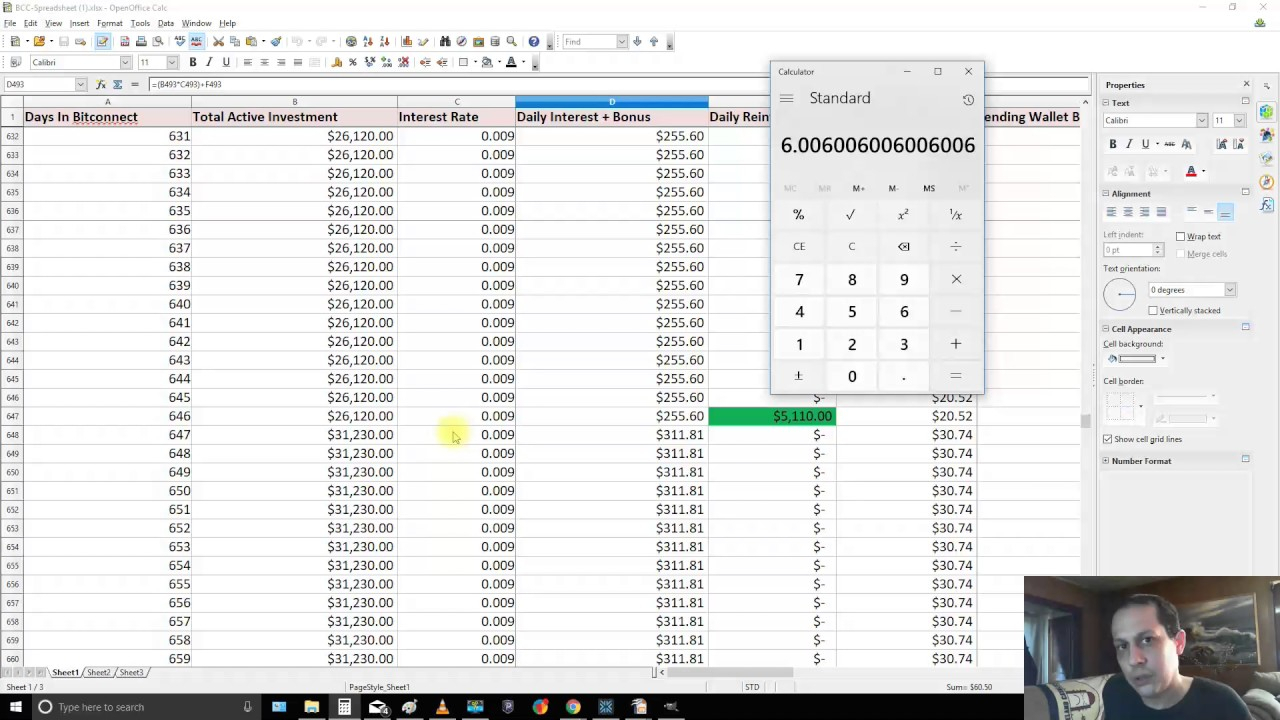Click the Insert Chart toolbar icon
1280x720 pixels.
pyautogui.click(x=407, y=42)
